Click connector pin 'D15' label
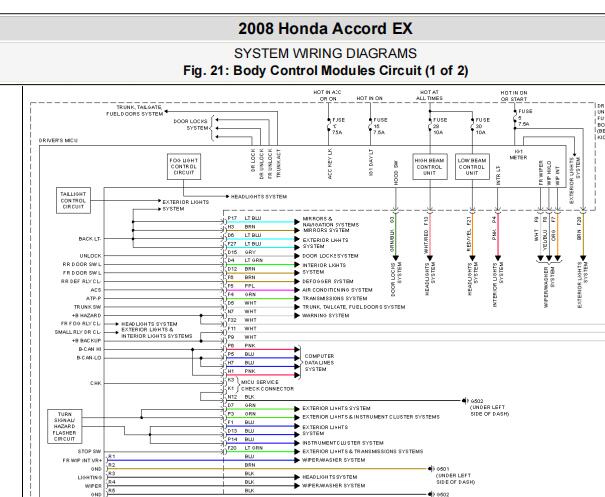The height and width of the screenshot is (497, 605). [x=232, y=252]
